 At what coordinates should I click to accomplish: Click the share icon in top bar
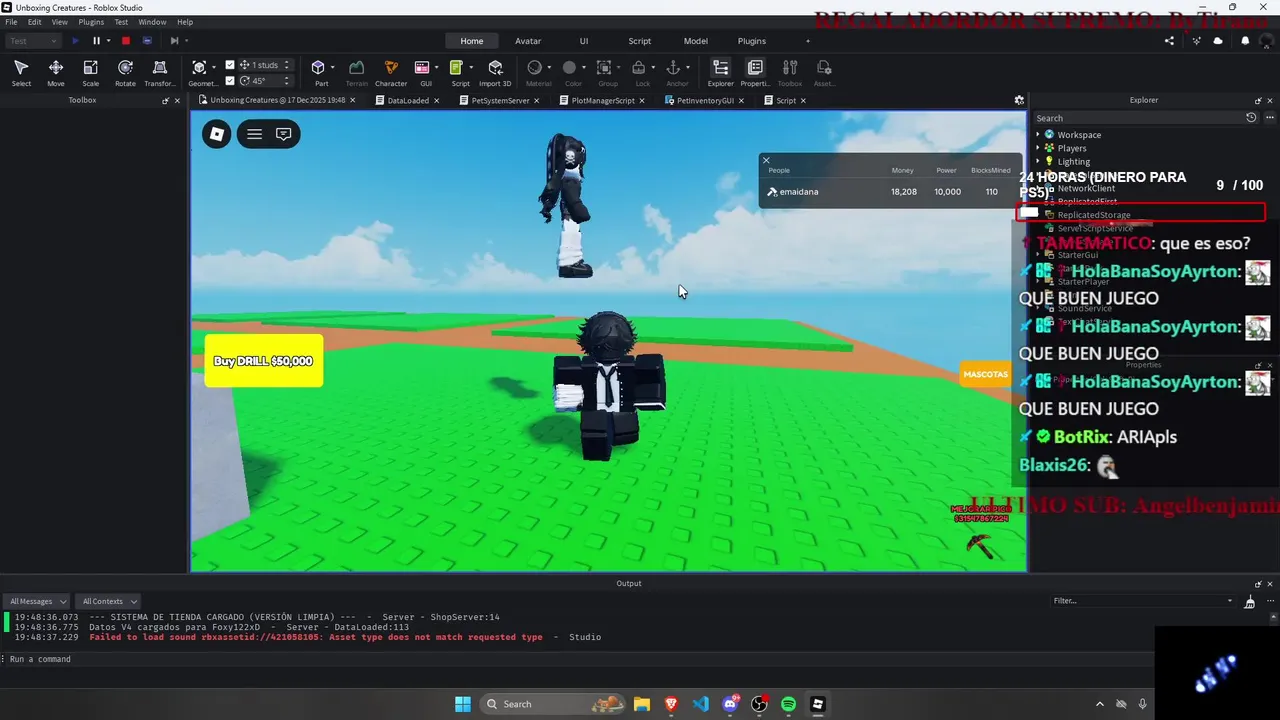(1170, 41)
